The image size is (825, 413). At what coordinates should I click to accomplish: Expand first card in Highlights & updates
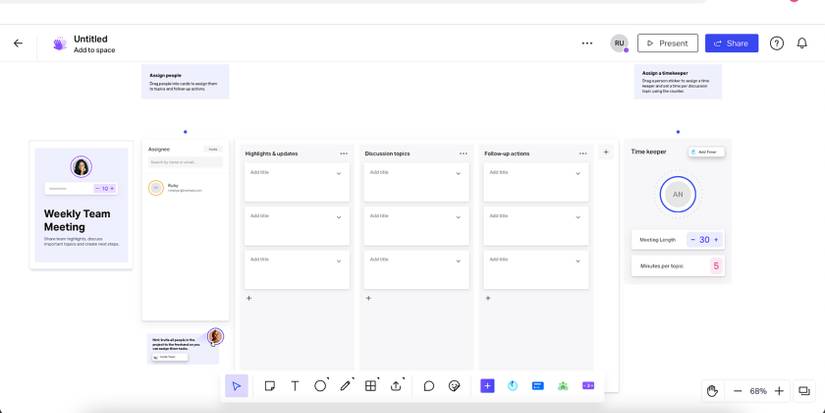(x=339, y=174)
